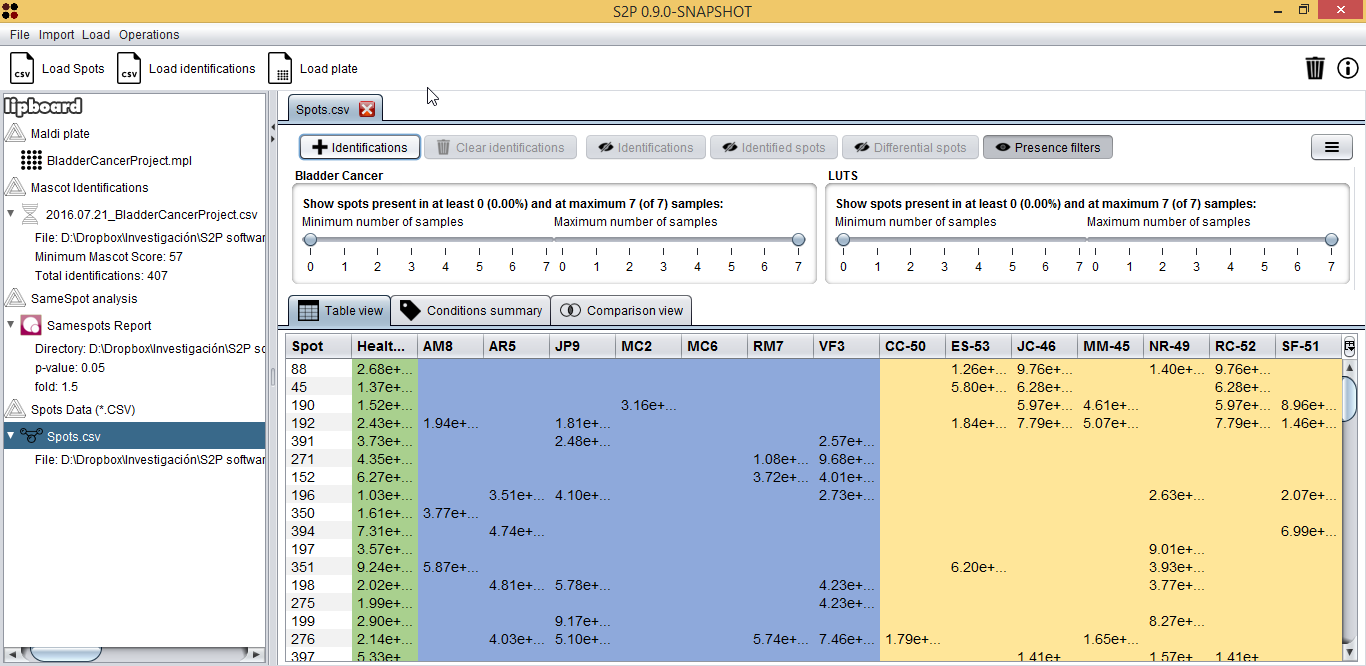1366x666 pixels.
Task: Click the Load plate icon
Action: tap(281, 69)
